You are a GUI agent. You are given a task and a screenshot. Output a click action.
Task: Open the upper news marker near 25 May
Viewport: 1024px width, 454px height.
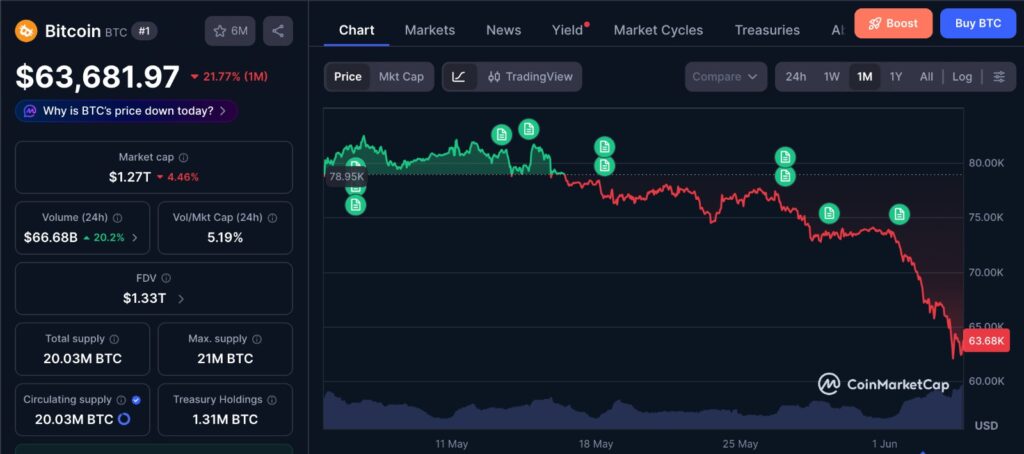point(785,157)
